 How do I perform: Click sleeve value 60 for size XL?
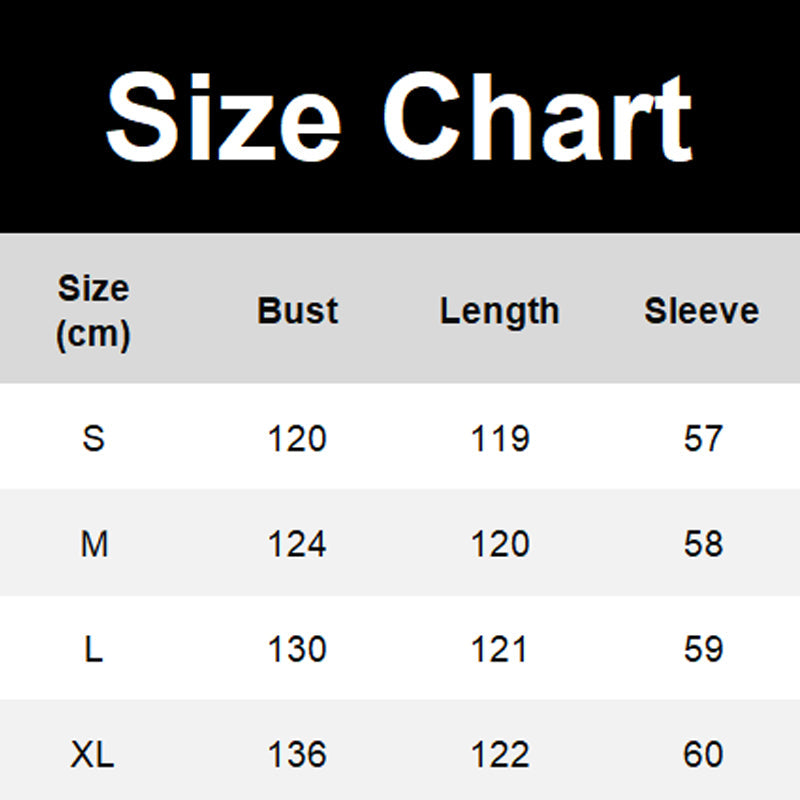click(702, 754)
